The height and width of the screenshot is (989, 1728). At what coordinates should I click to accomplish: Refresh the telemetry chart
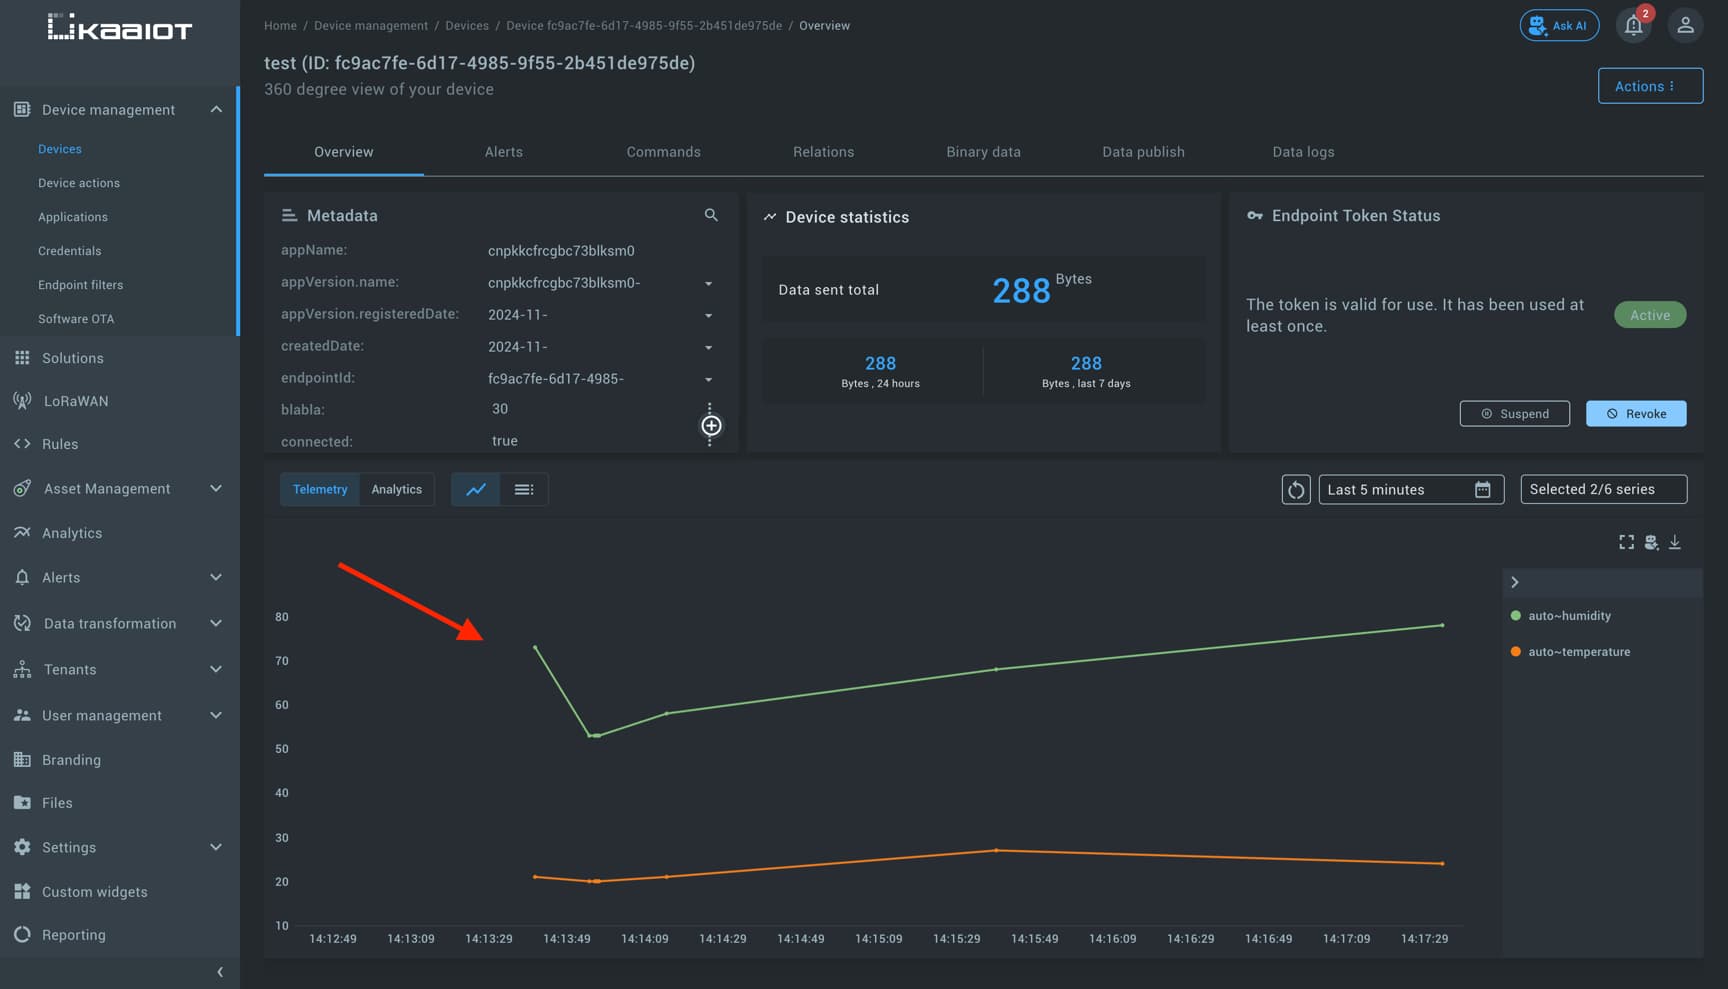tap(1296, 489)
